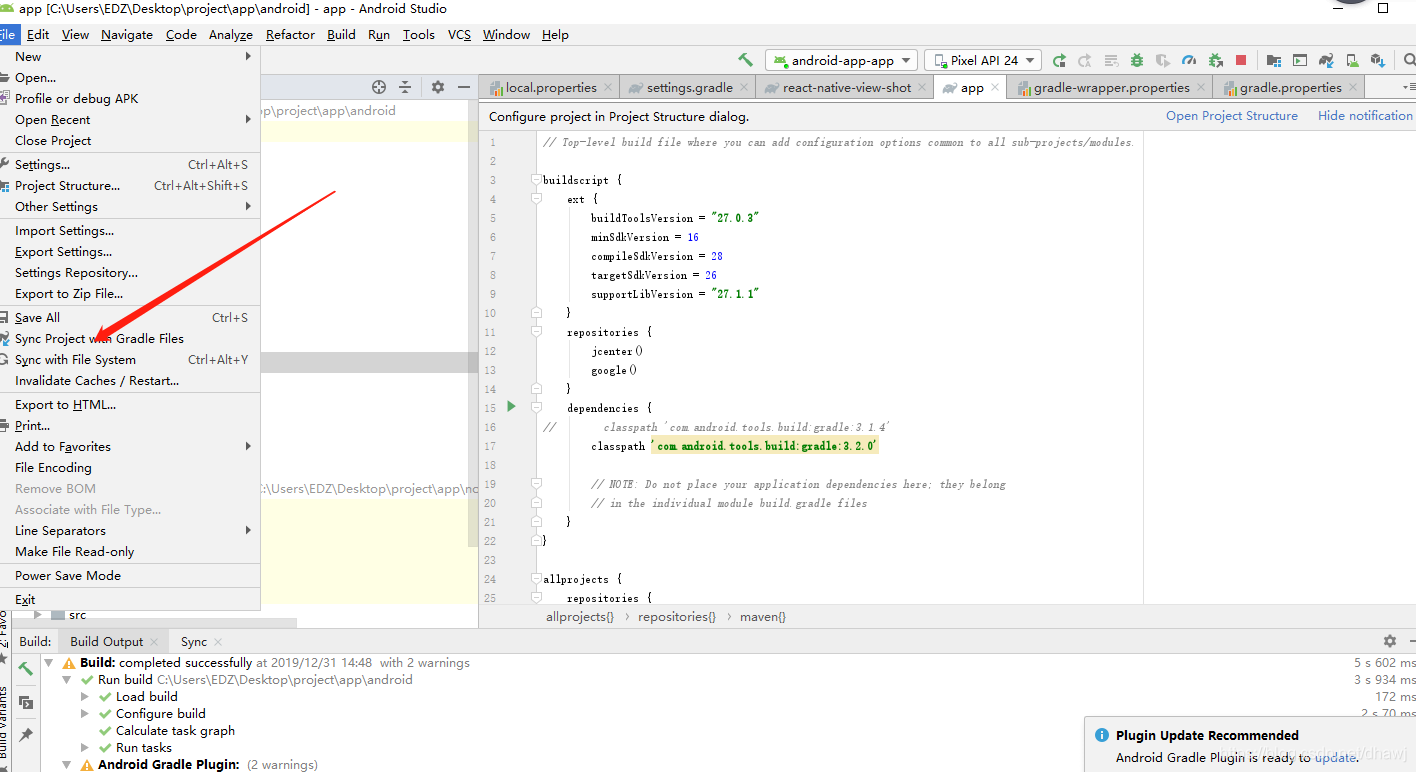The height and width of the screenshot is (772, 1416).
Task: Choose Invalidate Caches / Restart
Action: 130,381
